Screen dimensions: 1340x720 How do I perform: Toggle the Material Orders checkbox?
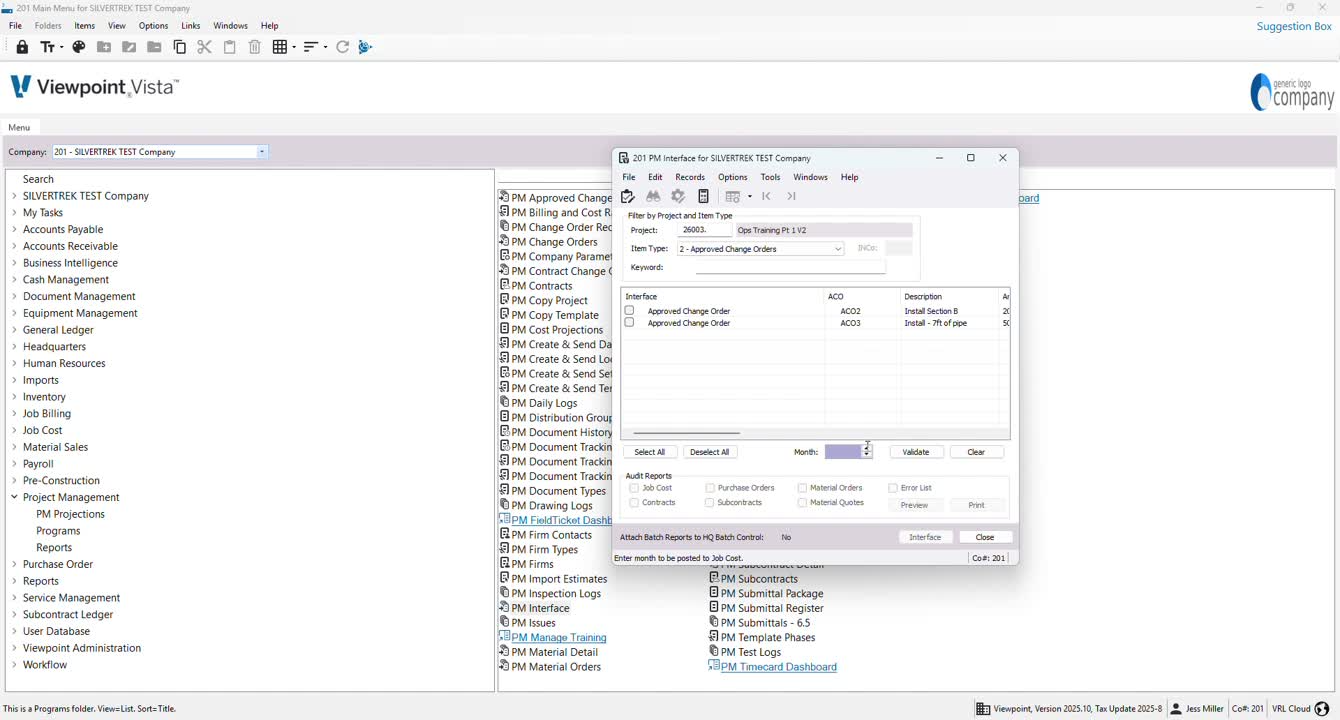coord(802,488)
